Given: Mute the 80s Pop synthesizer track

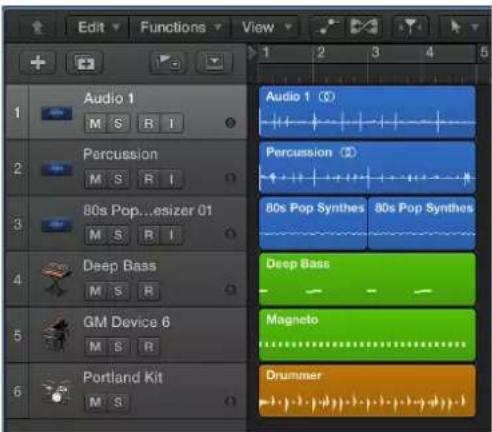Looking at the screenshot, I should pos(95,235).
